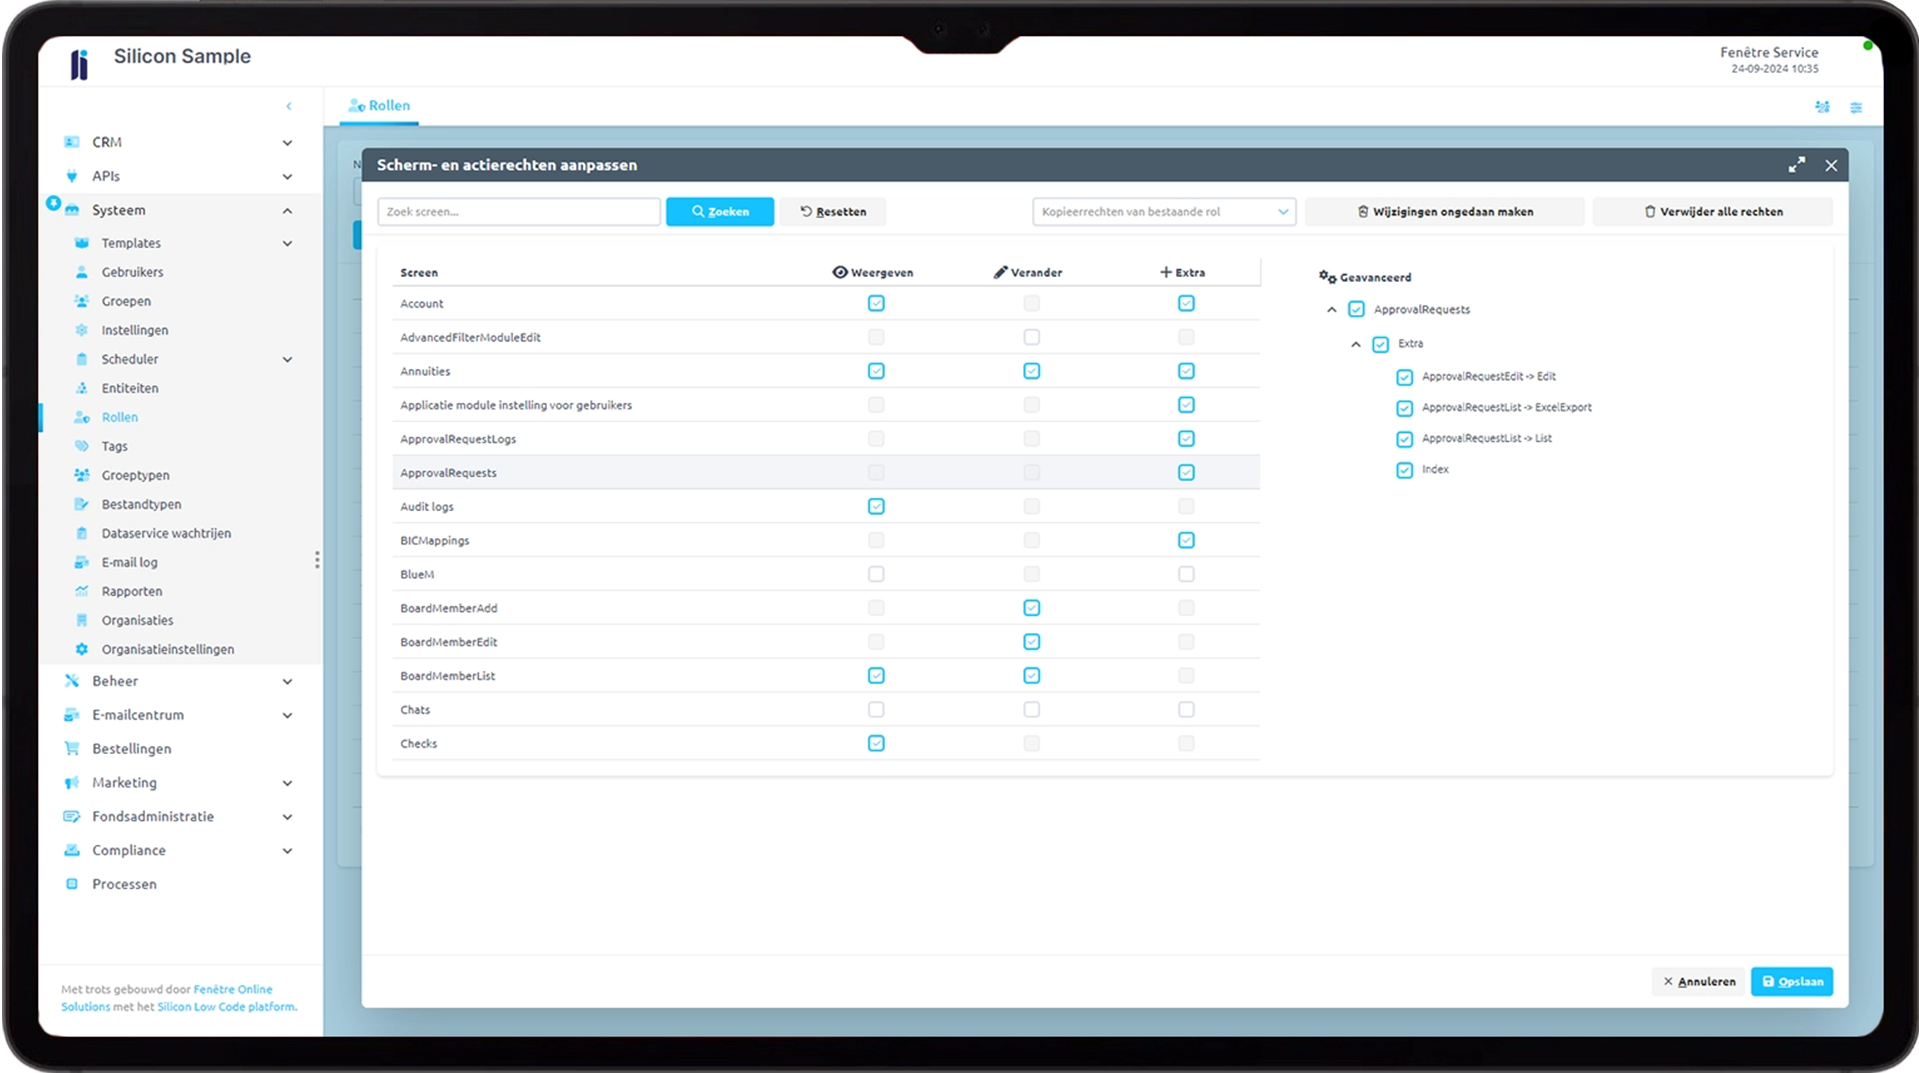The width and height of the screenshot is (1919, 1073).
Task: Open Organisaties in the sidebar
Action: point(137,620)
